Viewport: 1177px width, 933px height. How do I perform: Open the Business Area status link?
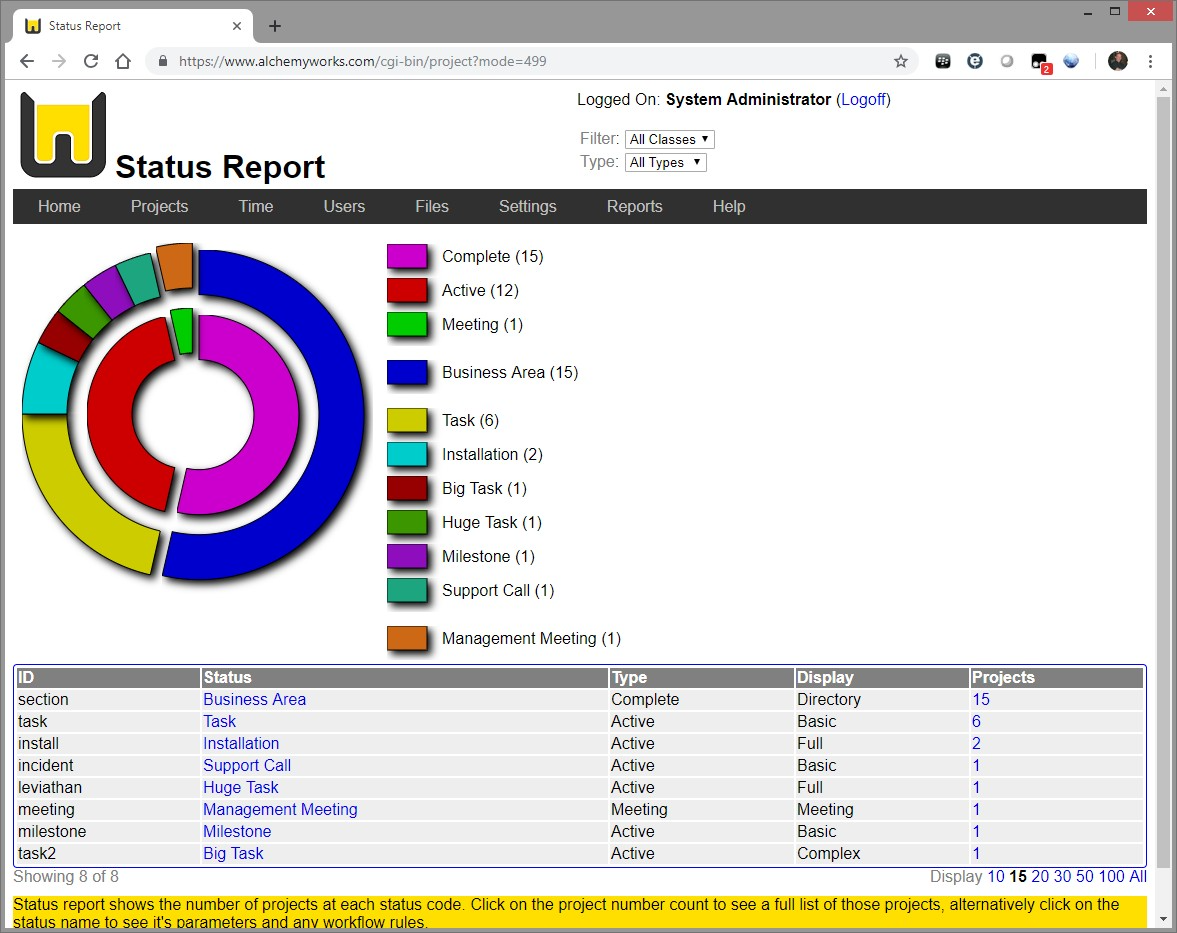click(x=254, y=700)
